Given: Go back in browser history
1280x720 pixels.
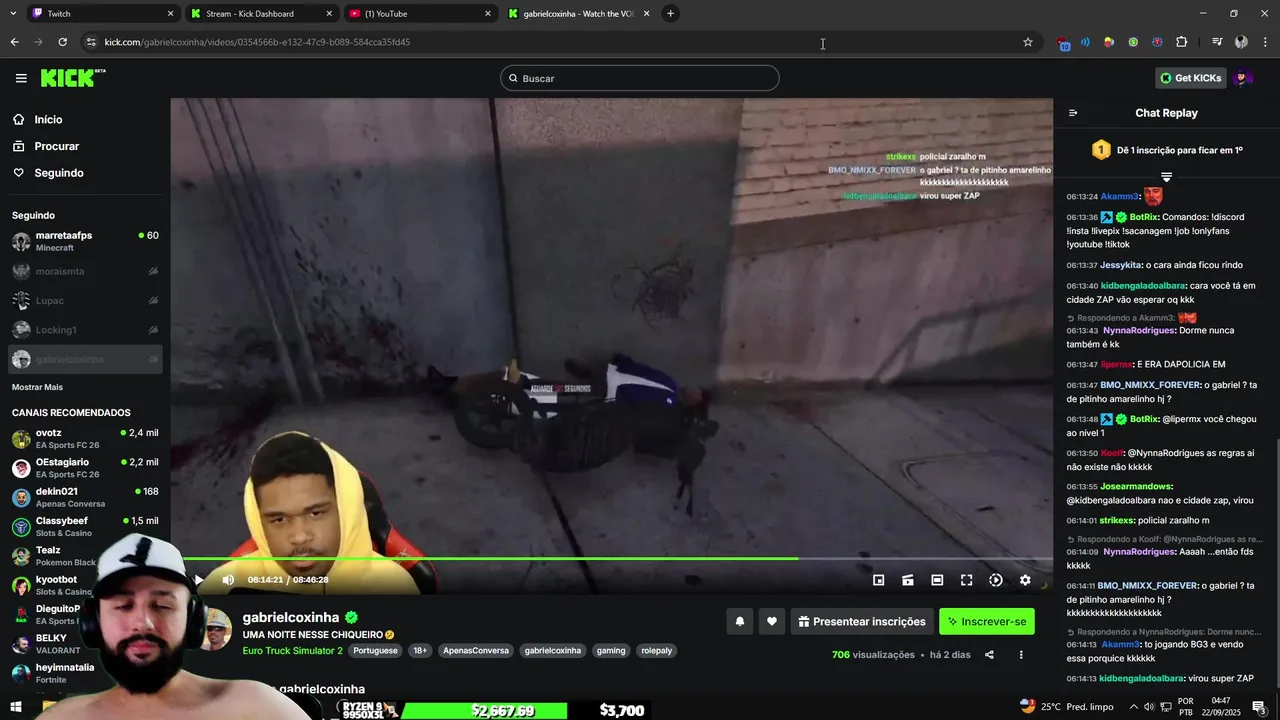Looking at the screenshot, I should (x=14, y=42).
